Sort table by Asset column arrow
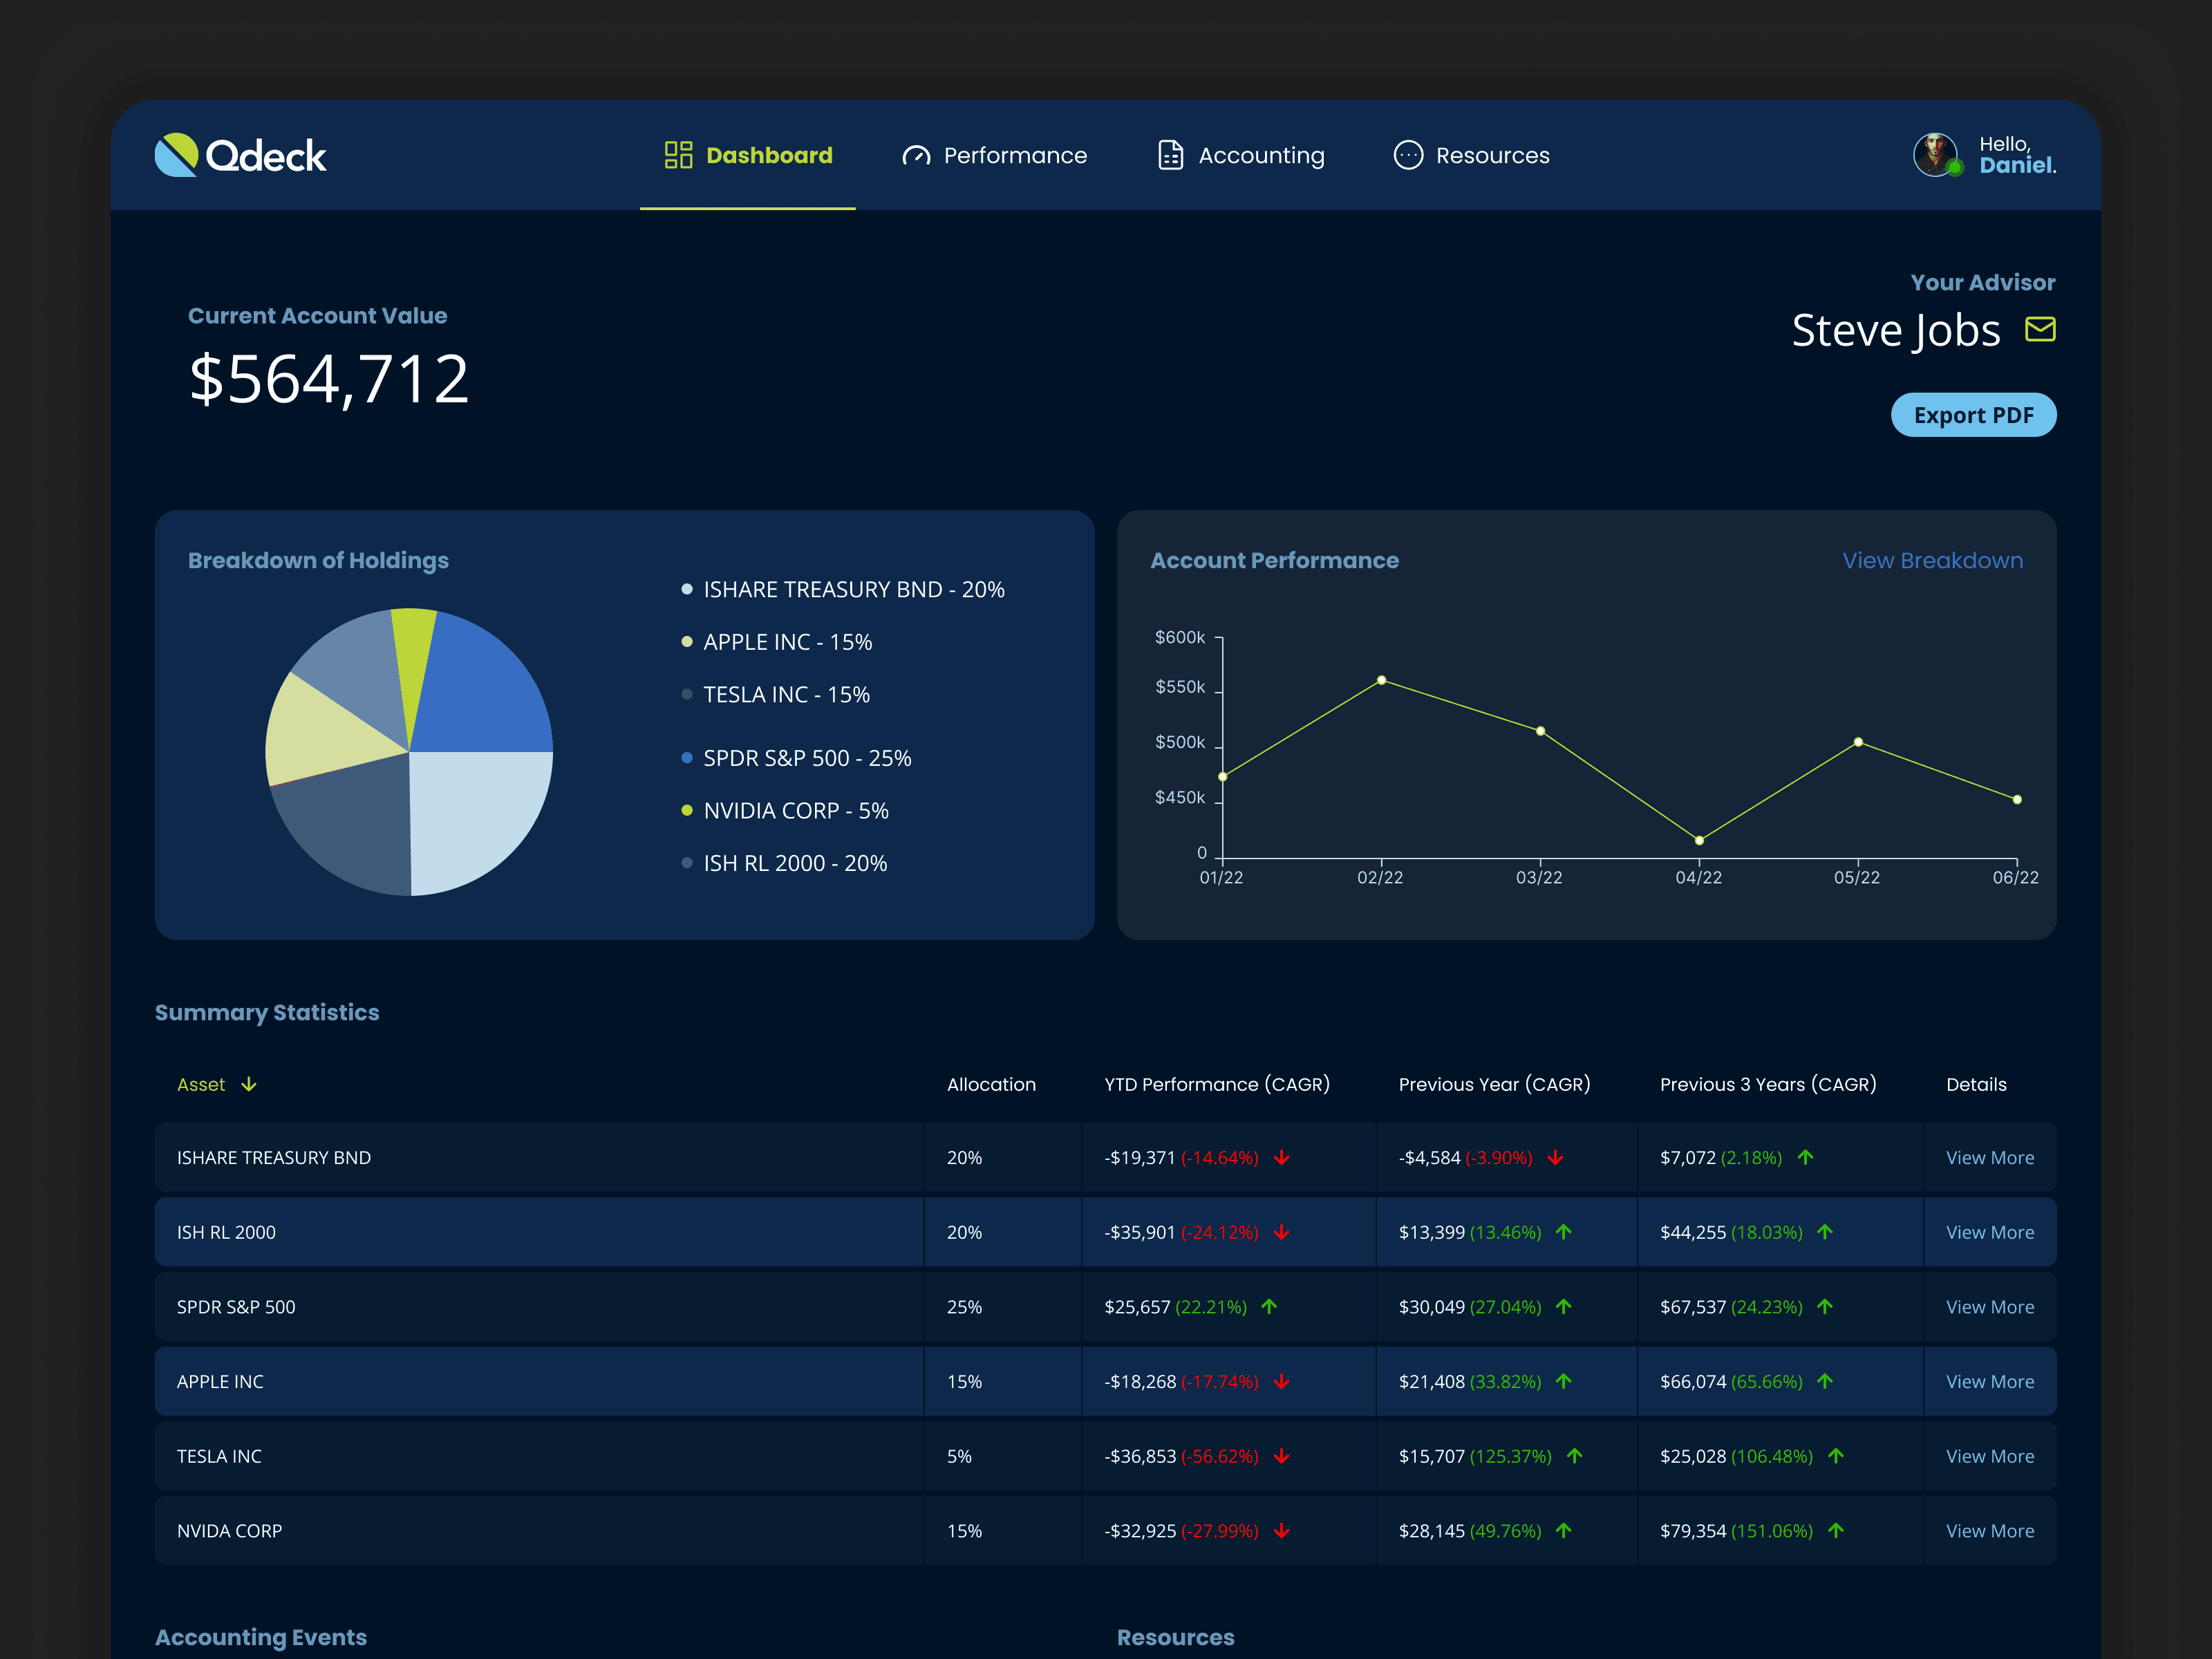Screen dimensions: 2212x1659 (249, 1085)
